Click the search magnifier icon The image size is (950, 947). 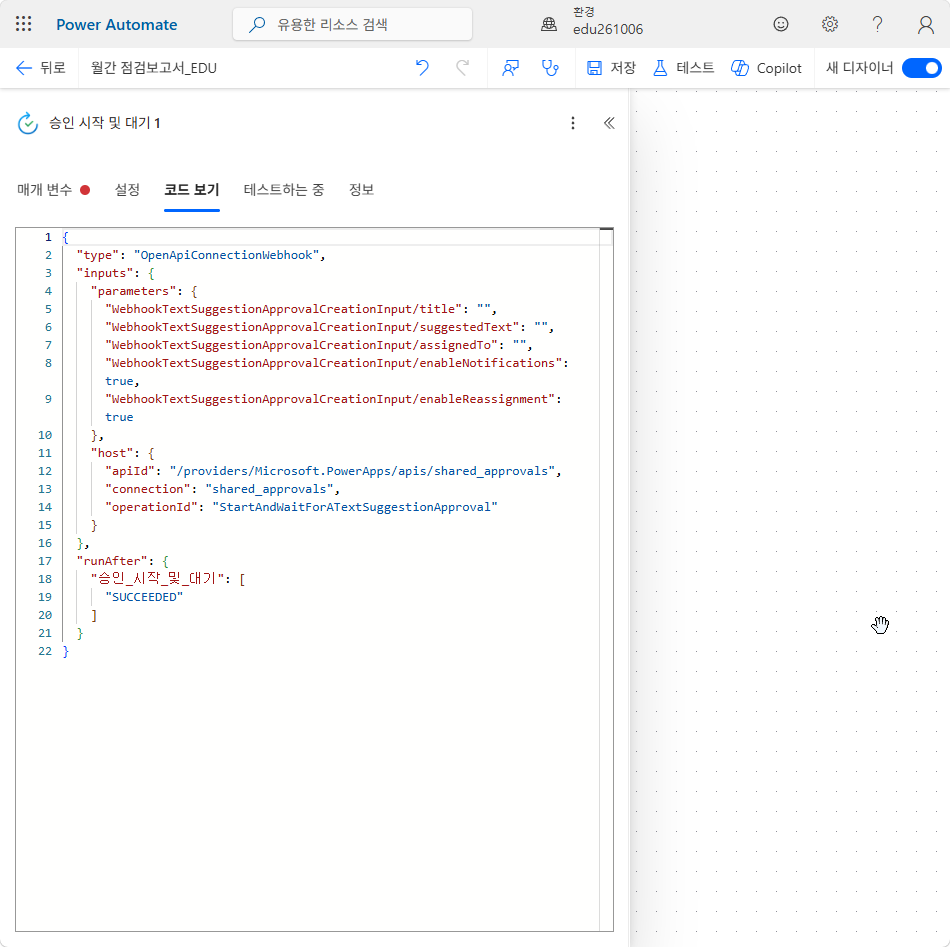257,24
